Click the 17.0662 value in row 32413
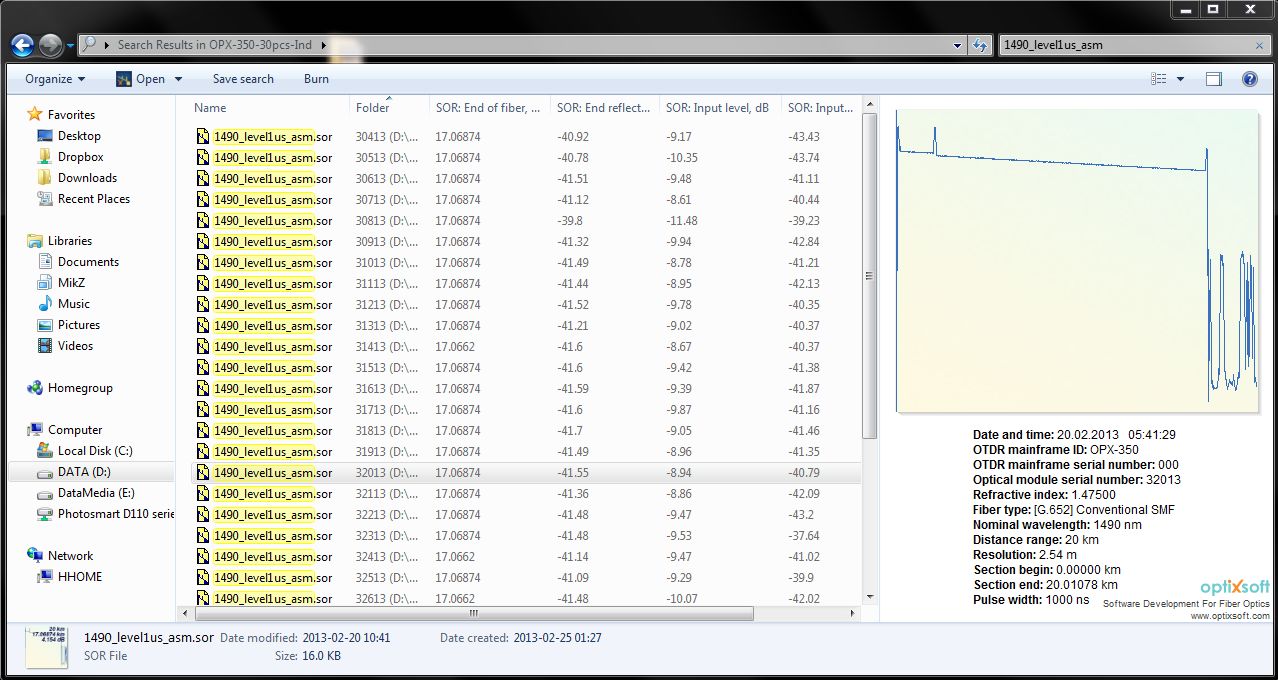 tap(455, 557)
